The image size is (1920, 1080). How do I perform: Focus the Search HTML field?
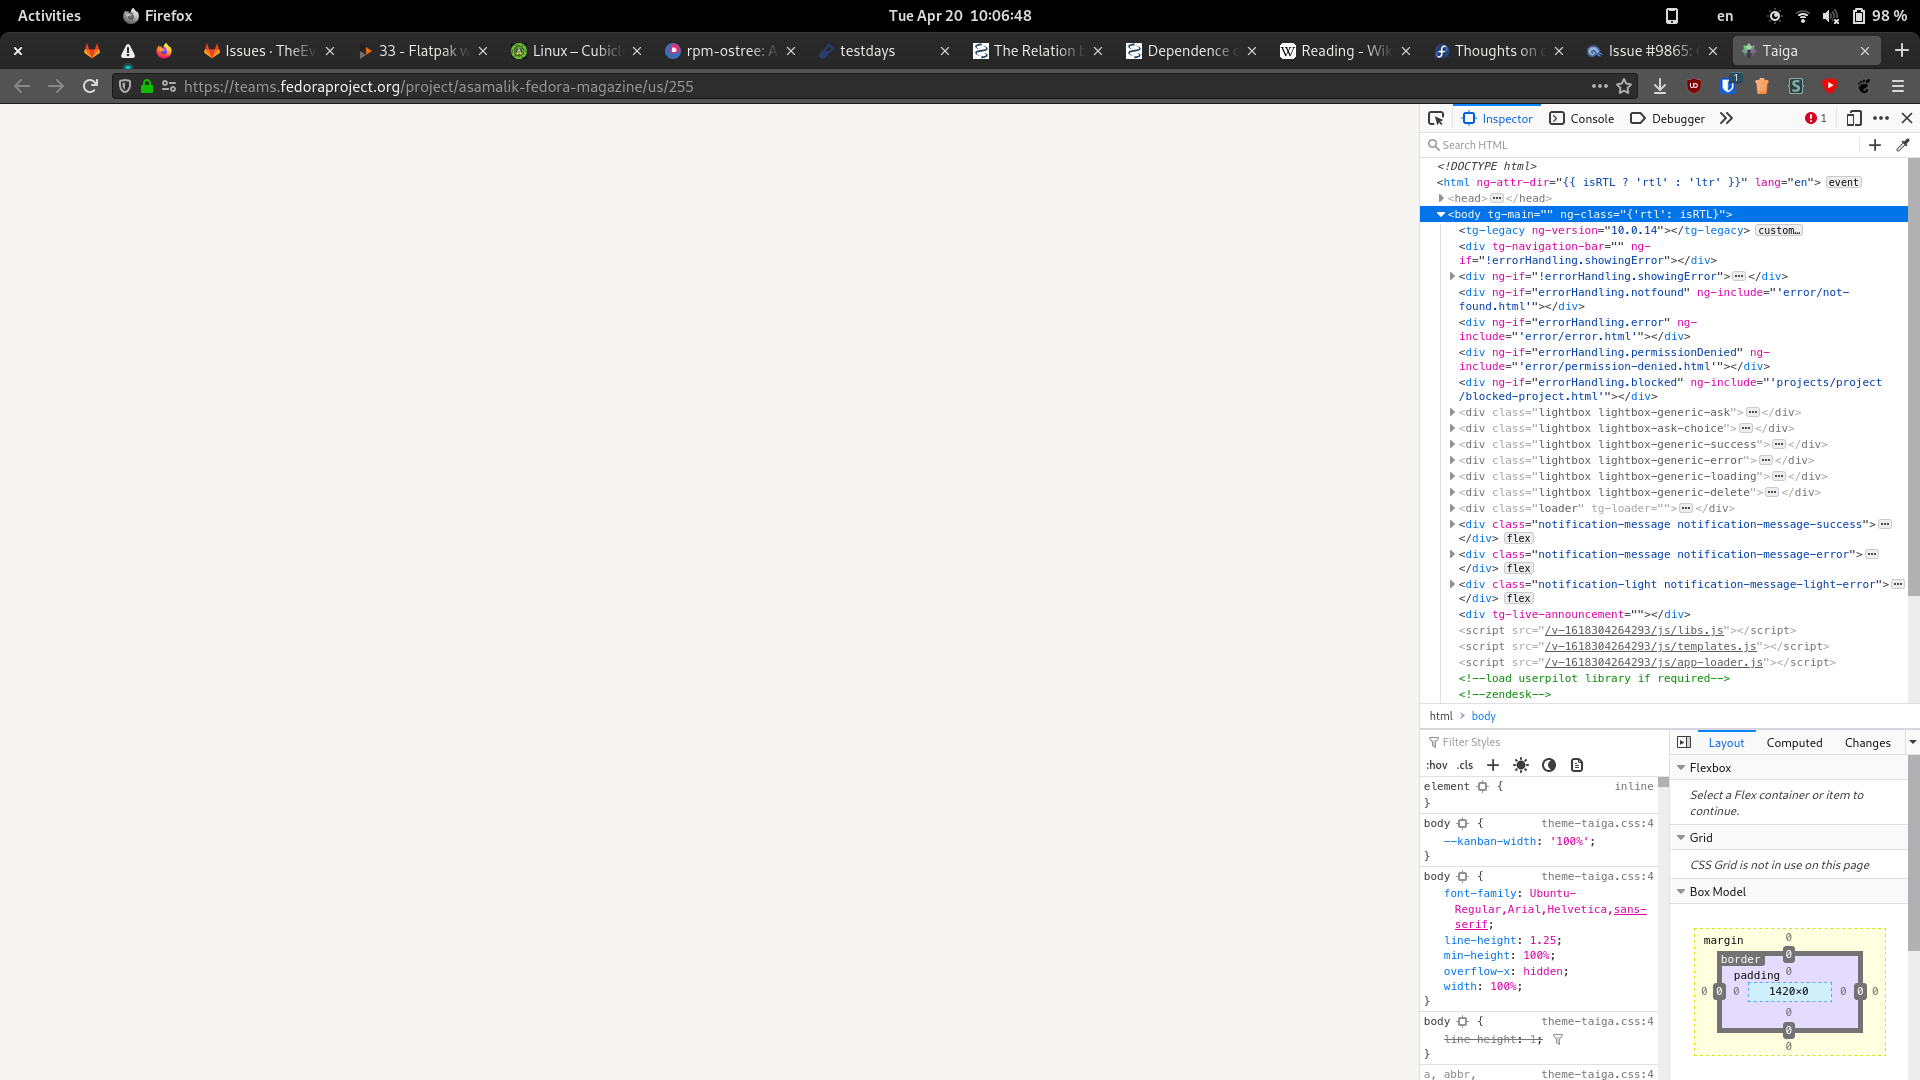point(1642,145)
